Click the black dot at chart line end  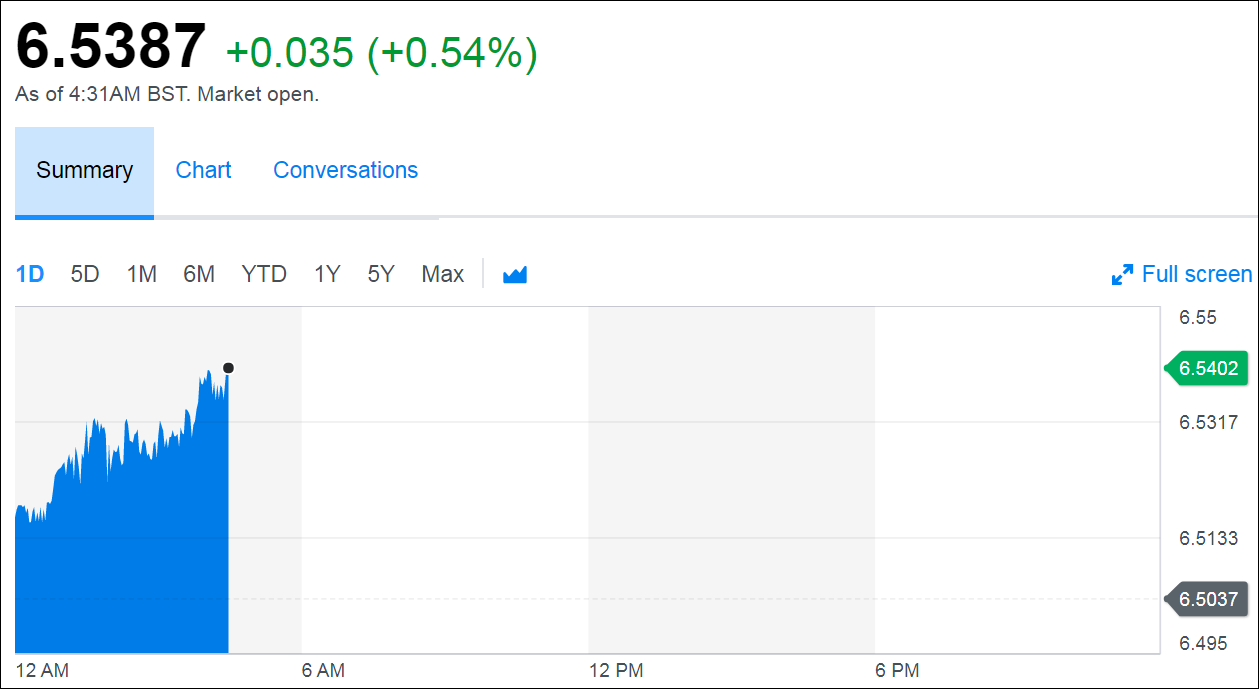coord(228,368)
